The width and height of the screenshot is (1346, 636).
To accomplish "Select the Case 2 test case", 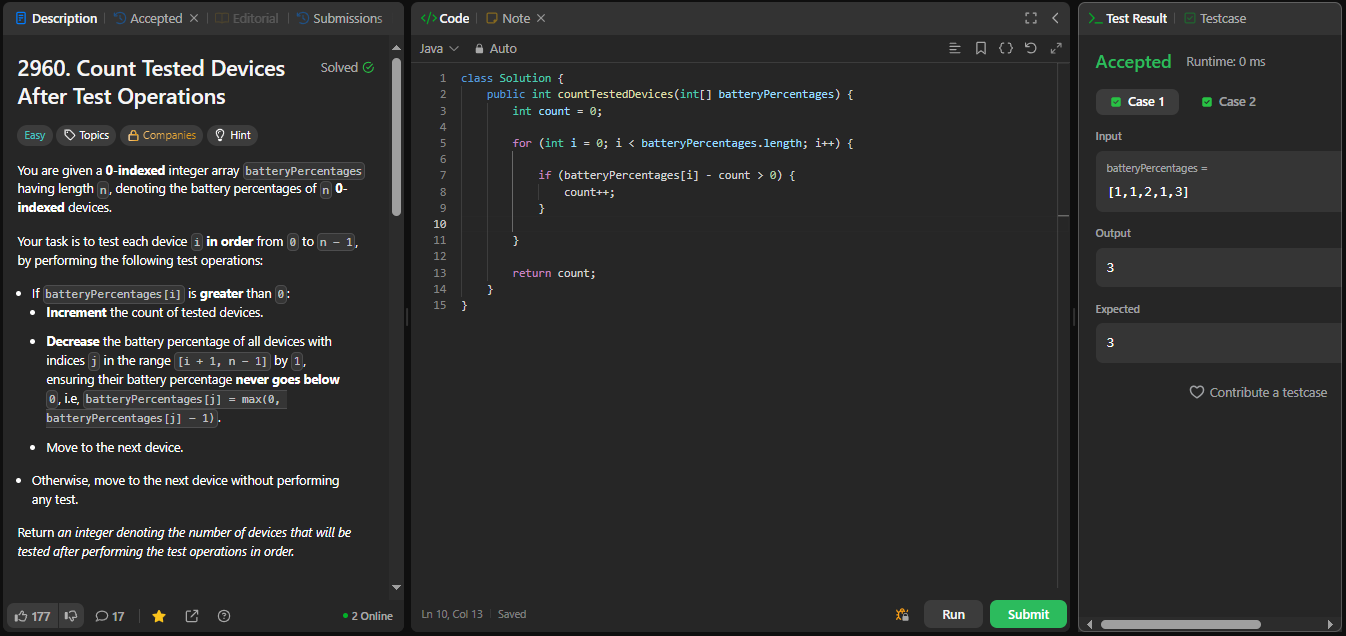I will pyautogui.click(x=1228, y=102).
